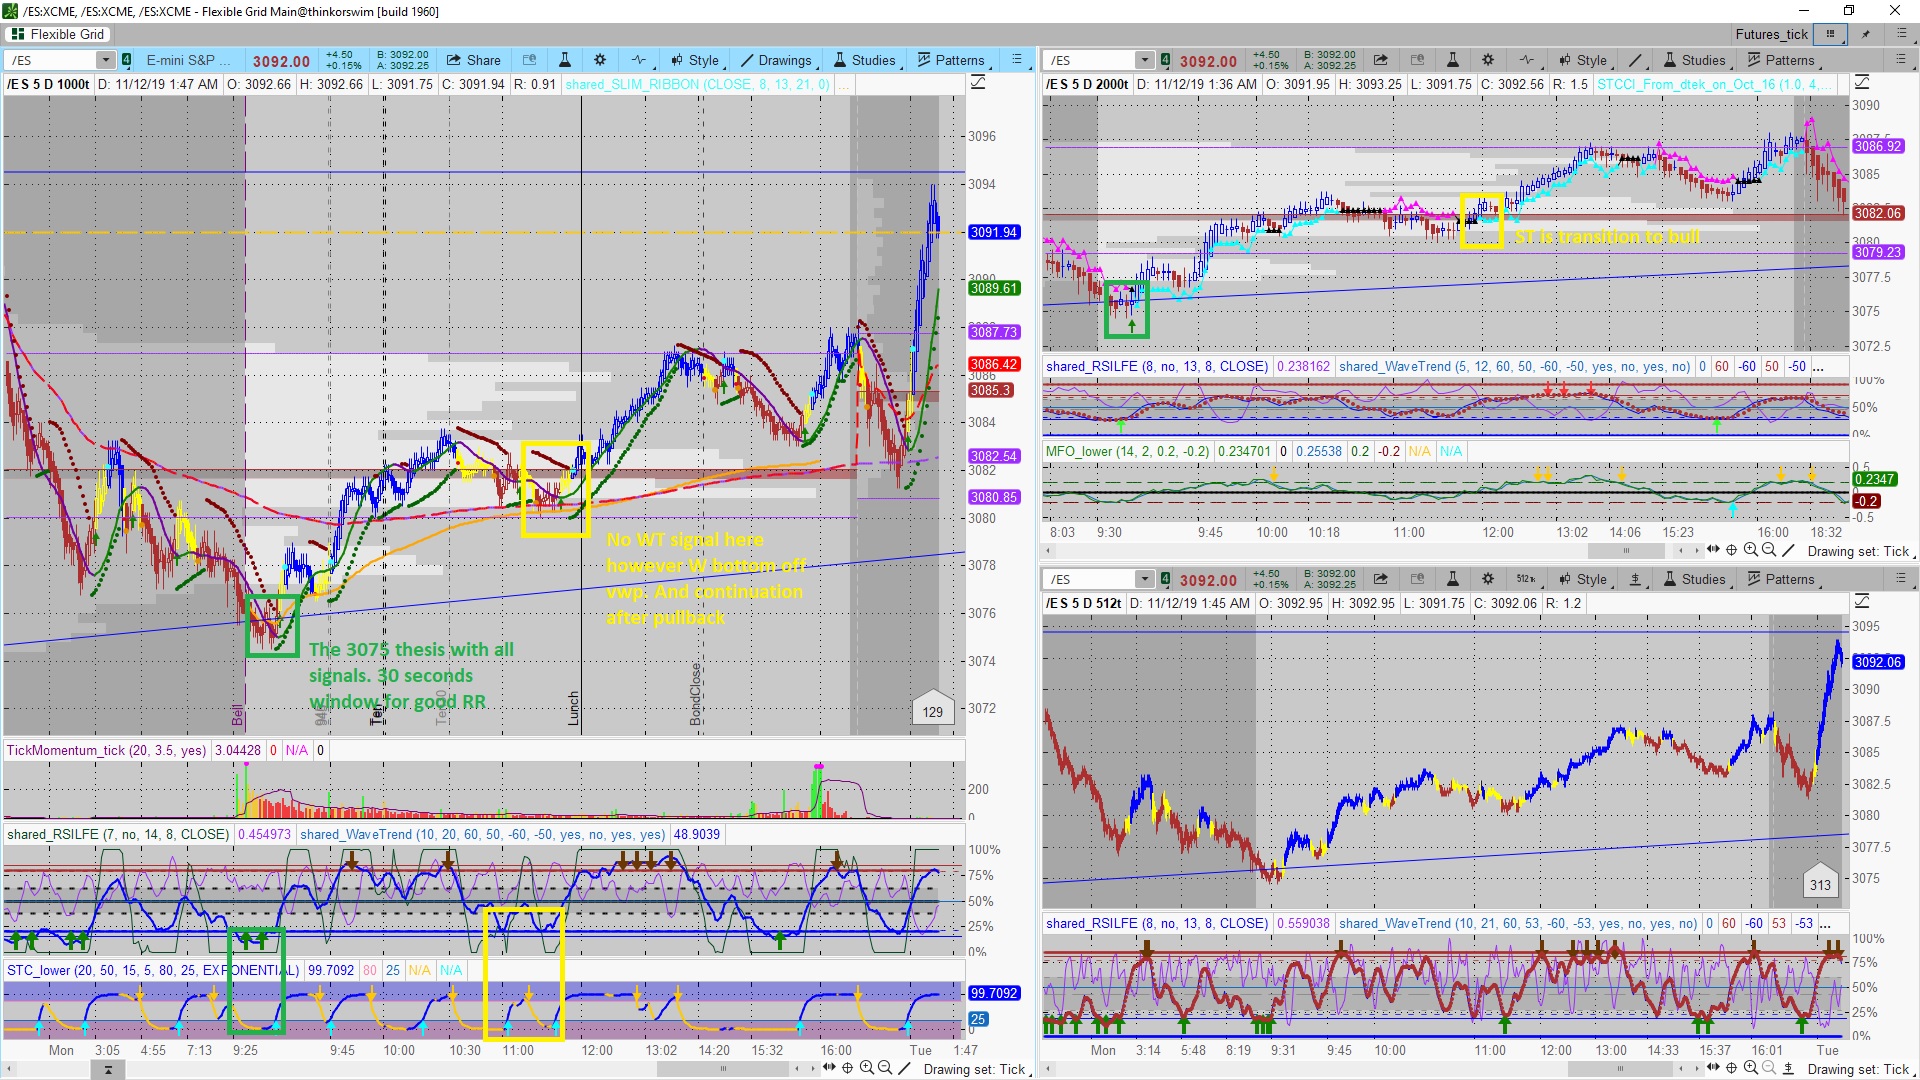Open Studies menu in upper-right chart
The width and height of the screenshot is (1920, 1080).
(x=1696, y=60)
